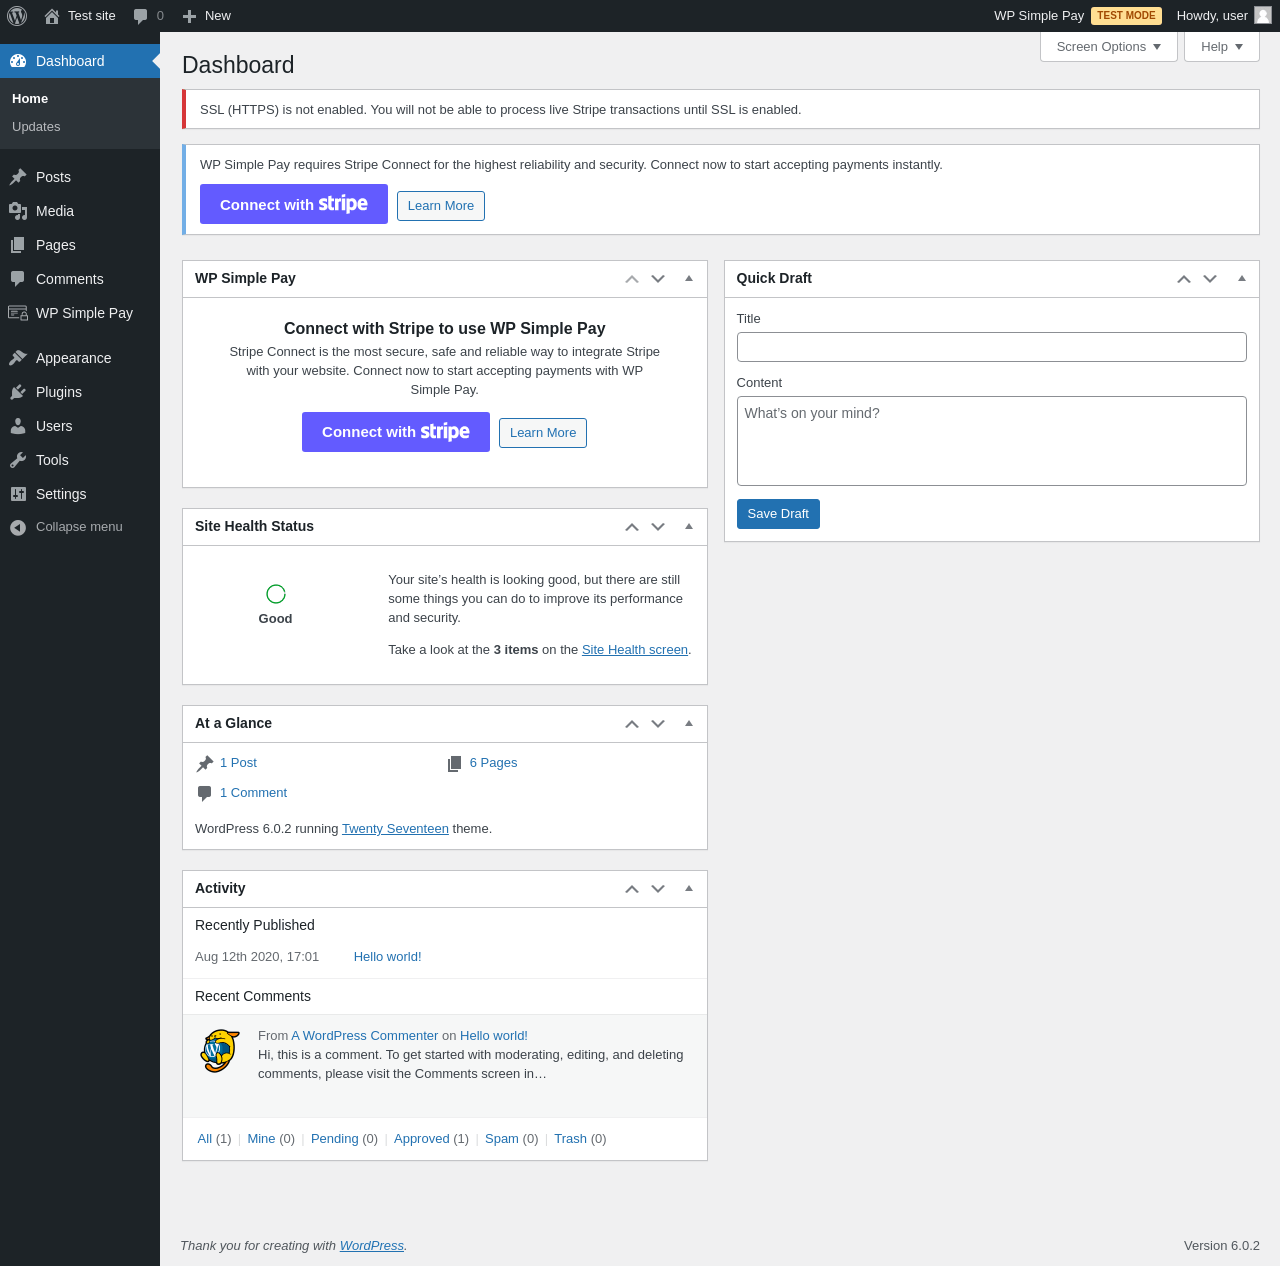Click the Quick Draft Content textarea

coord(992,441)
